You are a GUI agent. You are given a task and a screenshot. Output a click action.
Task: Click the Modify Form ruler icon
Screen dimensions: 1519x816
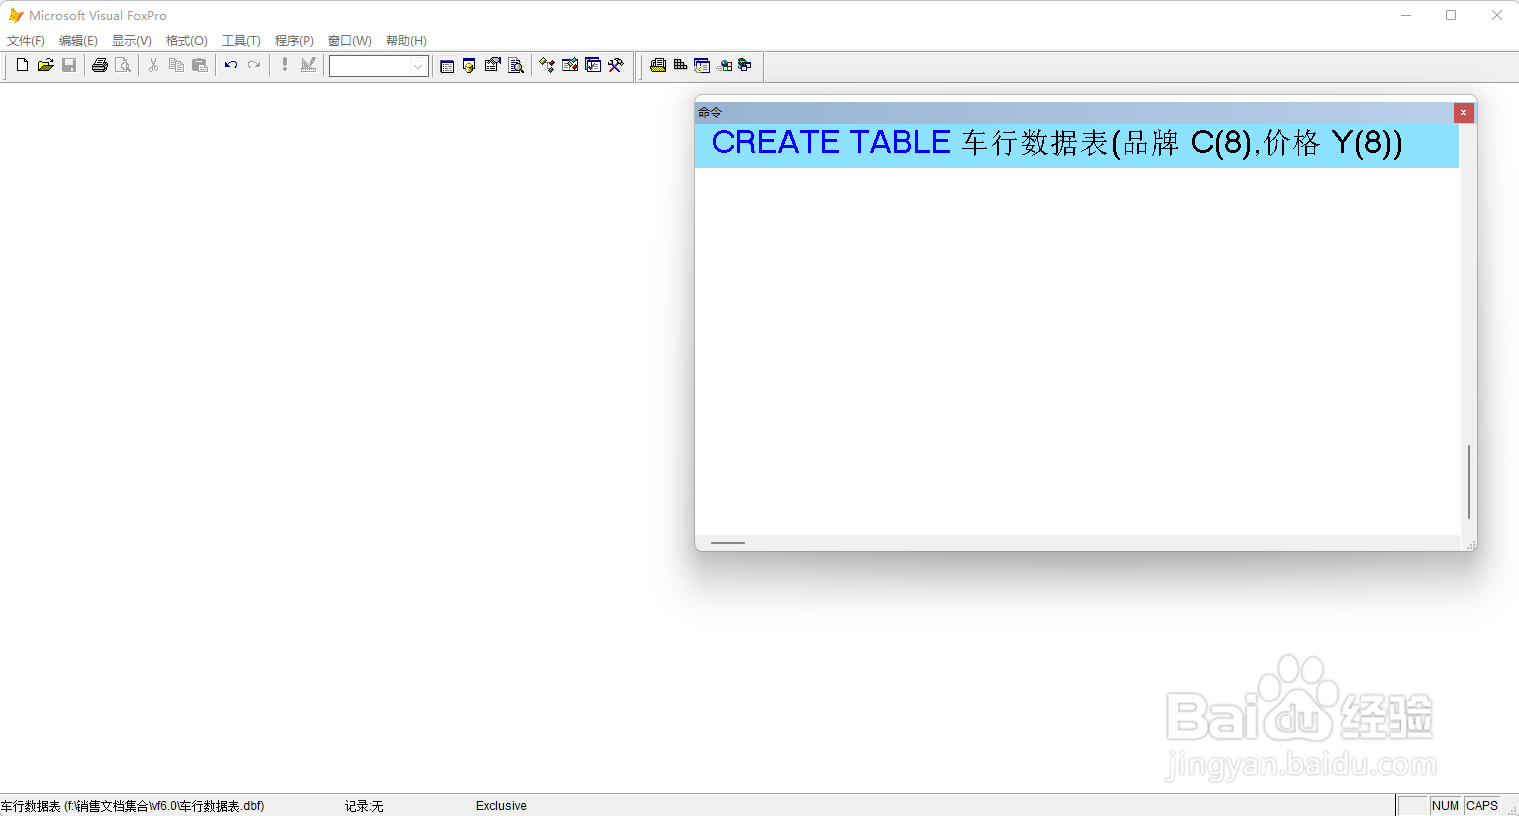coord(308,65)
